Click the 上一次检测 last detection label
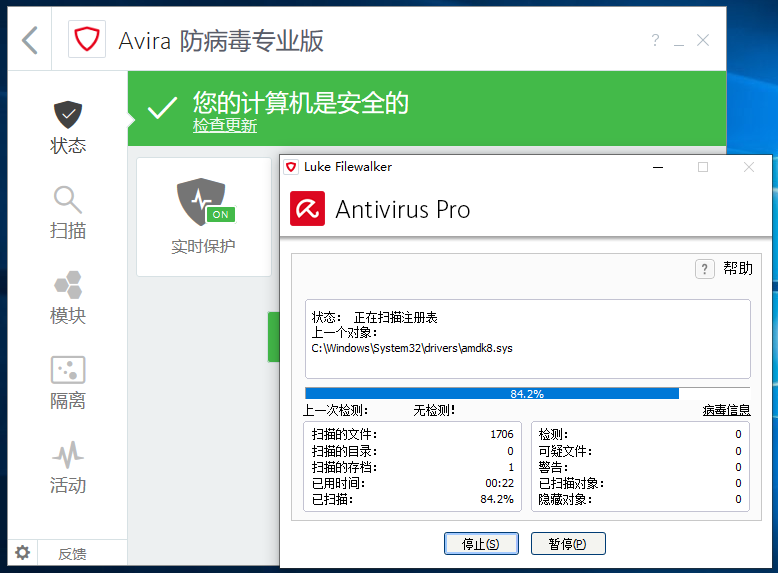The image size is (778, 573). 335,410
